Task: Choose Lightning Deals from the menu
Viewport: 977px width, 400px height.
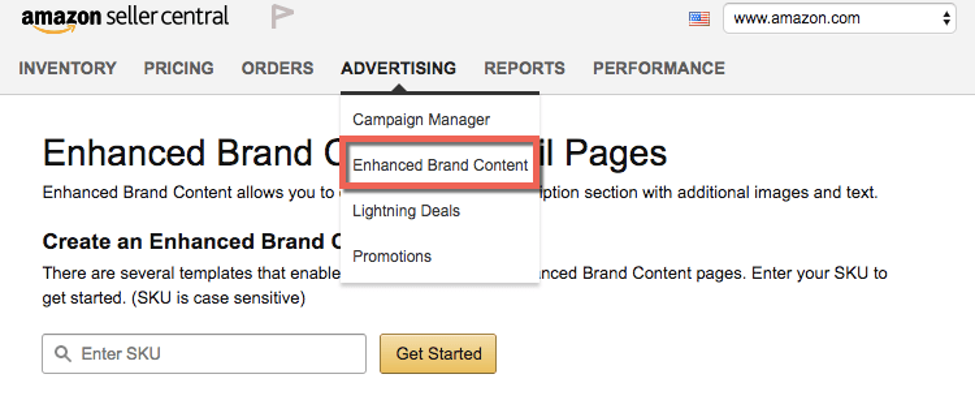Action: pos(406,211)
